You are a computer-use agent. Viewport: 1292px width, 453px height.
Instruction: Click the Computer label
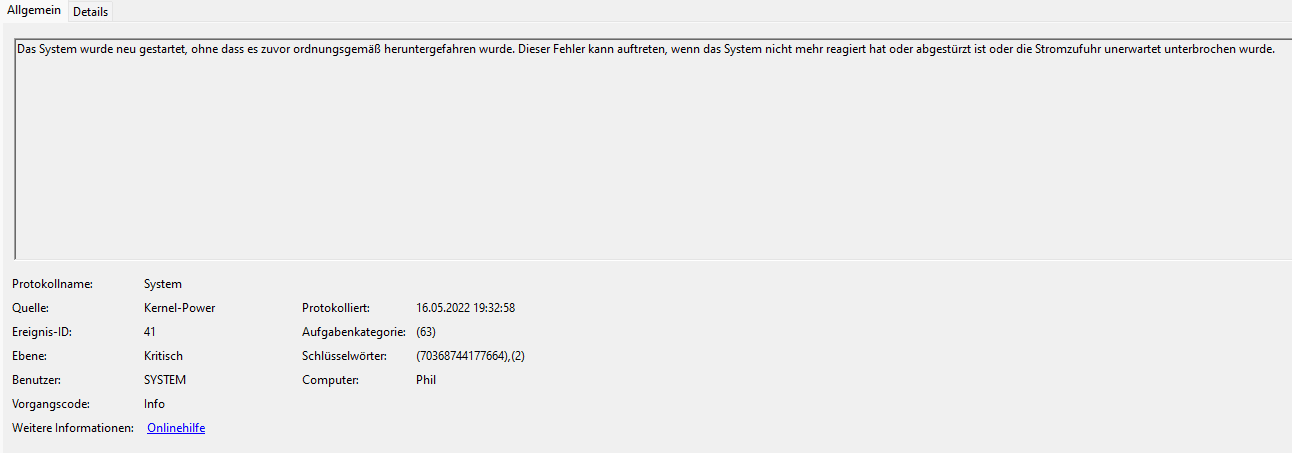pyautogui.click(x=330, y=380)
